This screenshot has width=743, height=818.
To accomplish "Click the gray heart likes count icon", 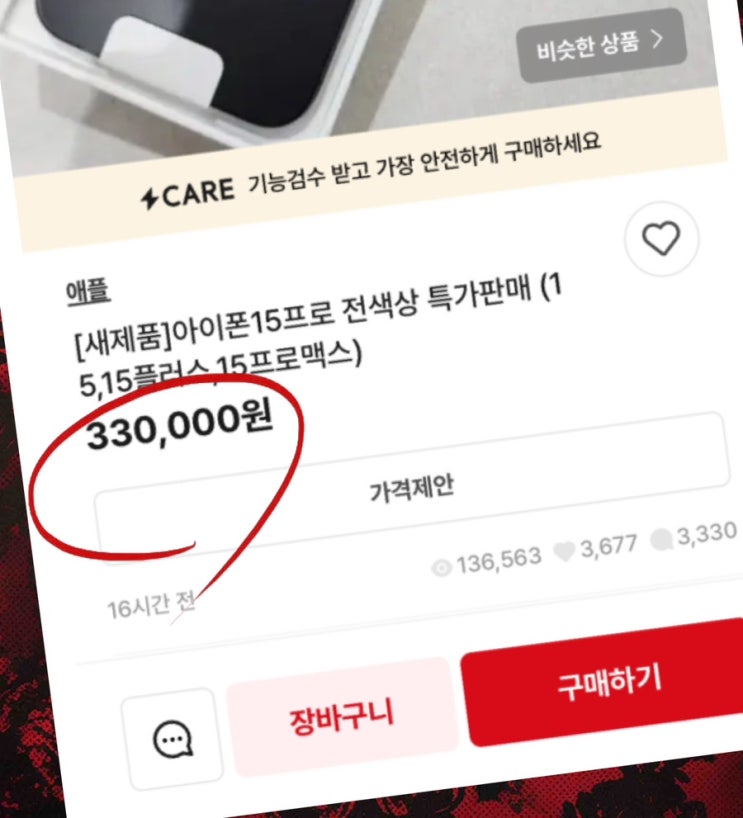I will 564,551.
